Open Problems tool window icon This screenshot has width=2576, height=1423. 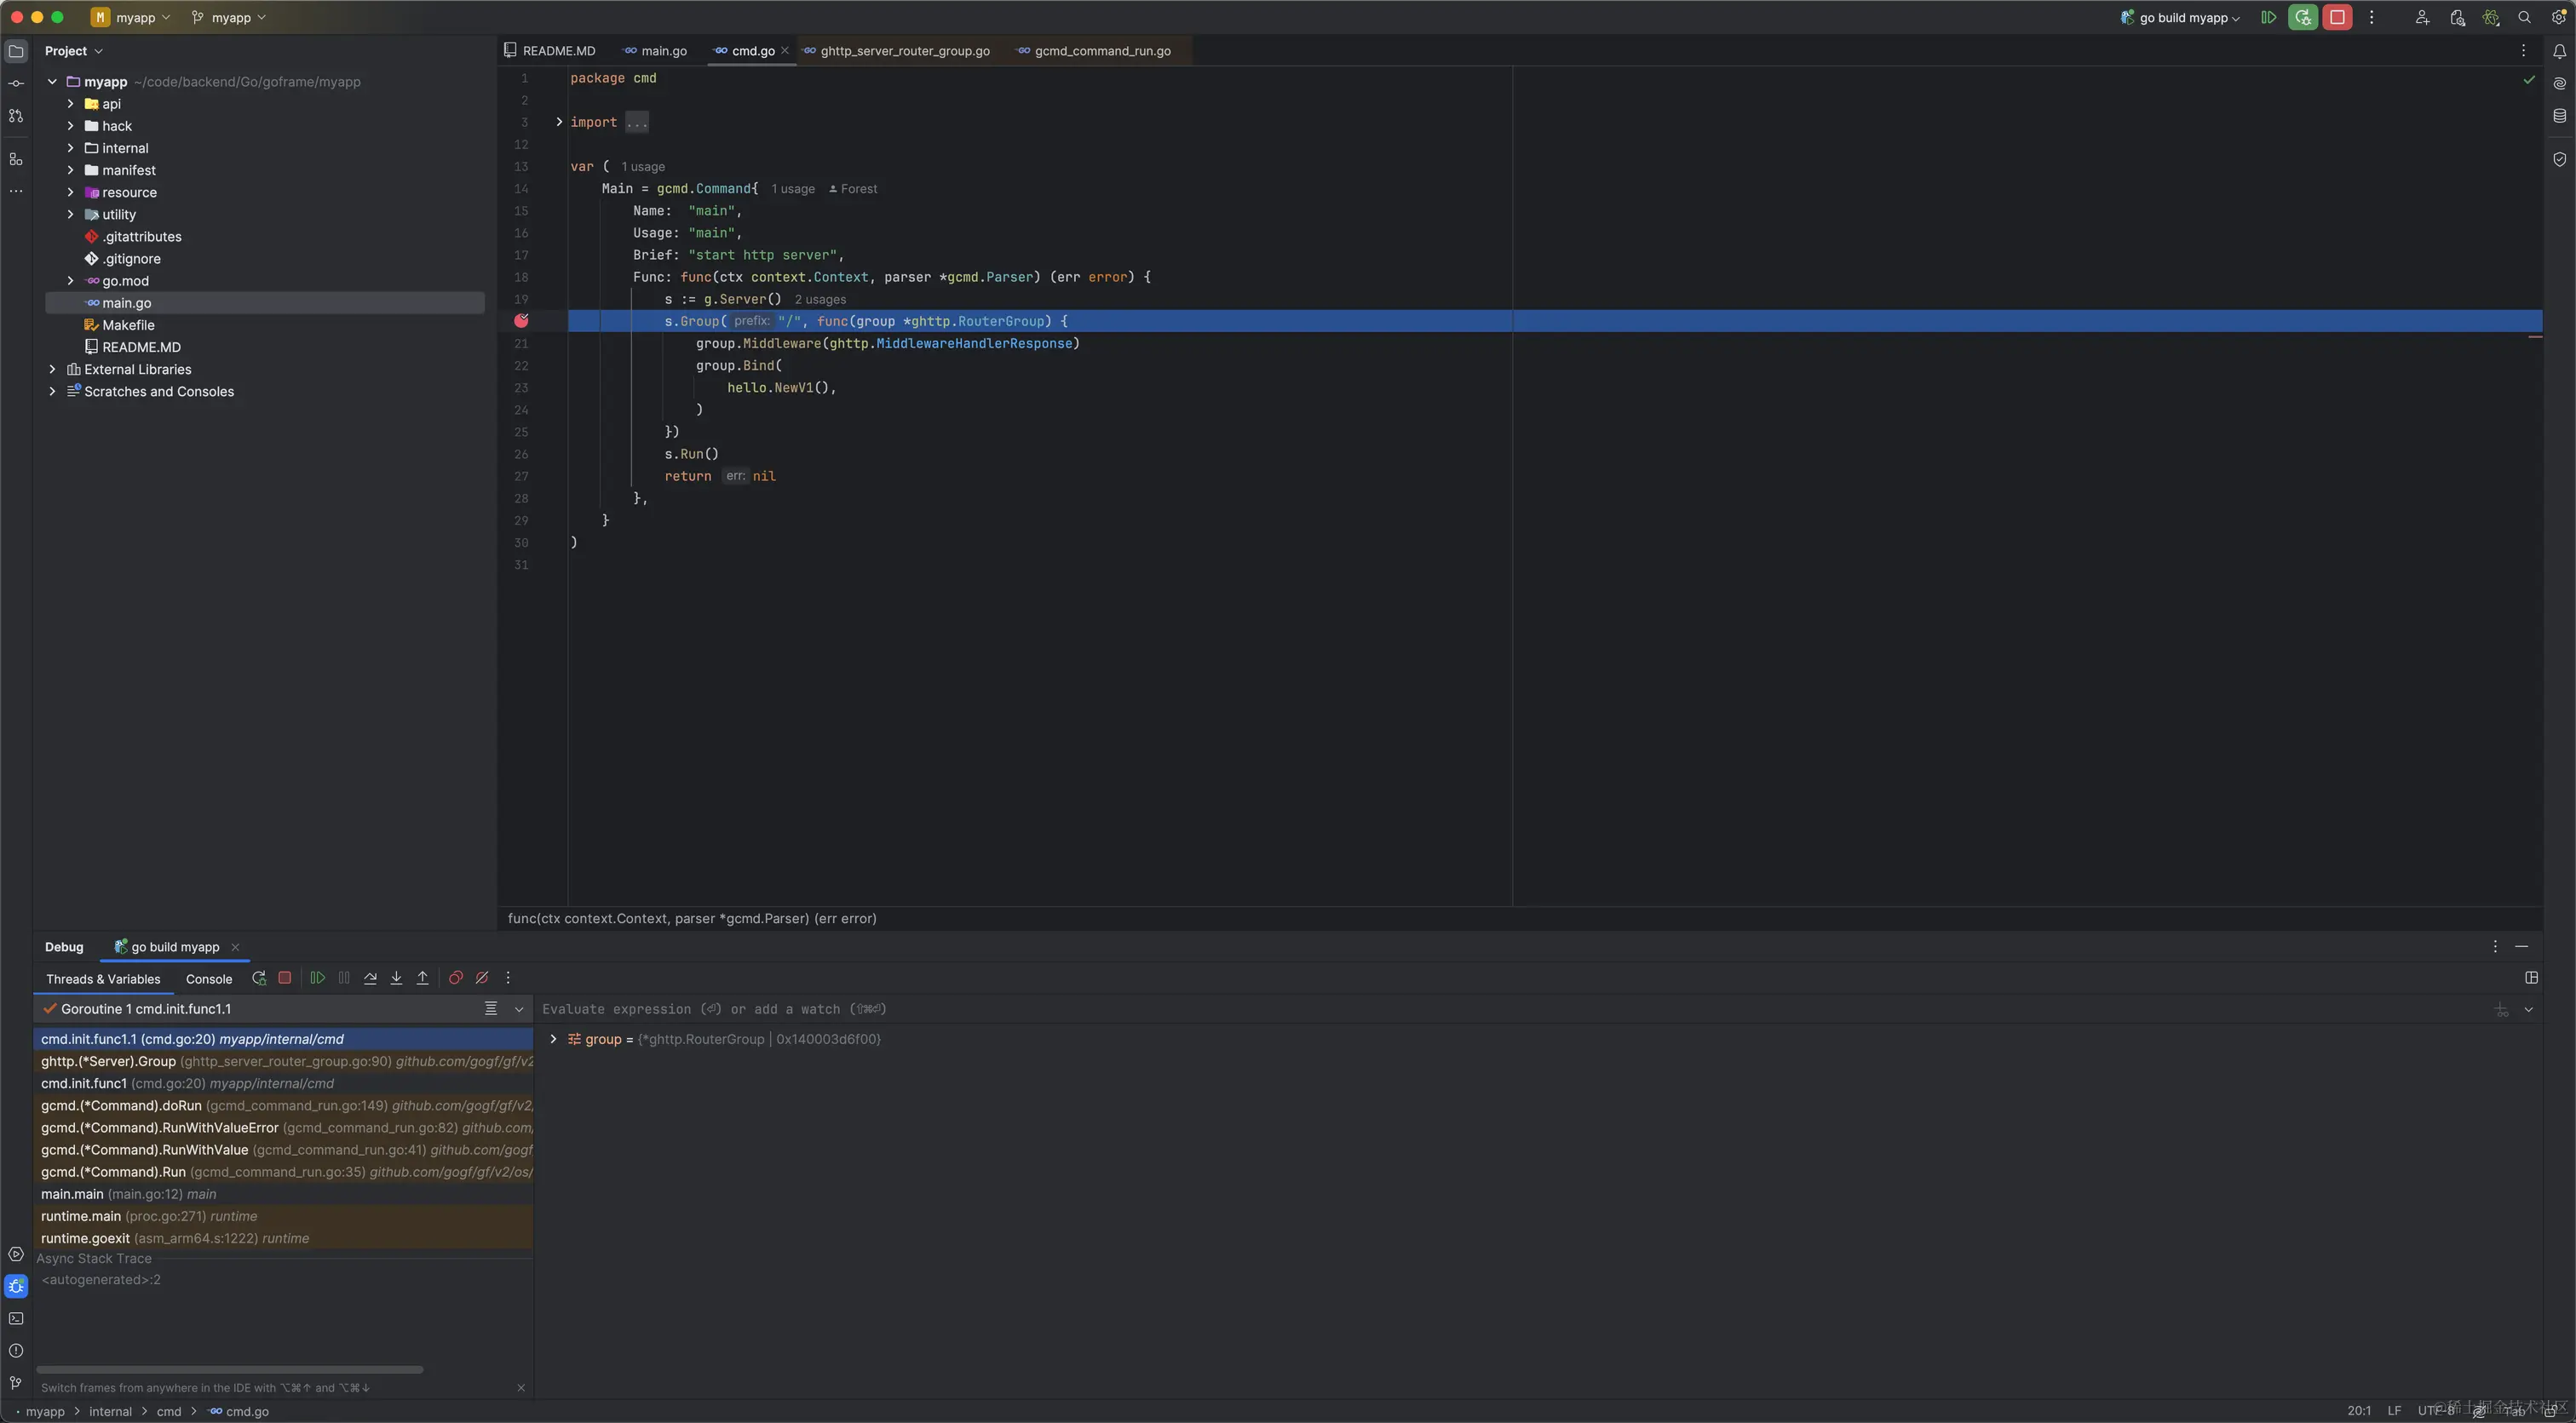[16, 1350]
